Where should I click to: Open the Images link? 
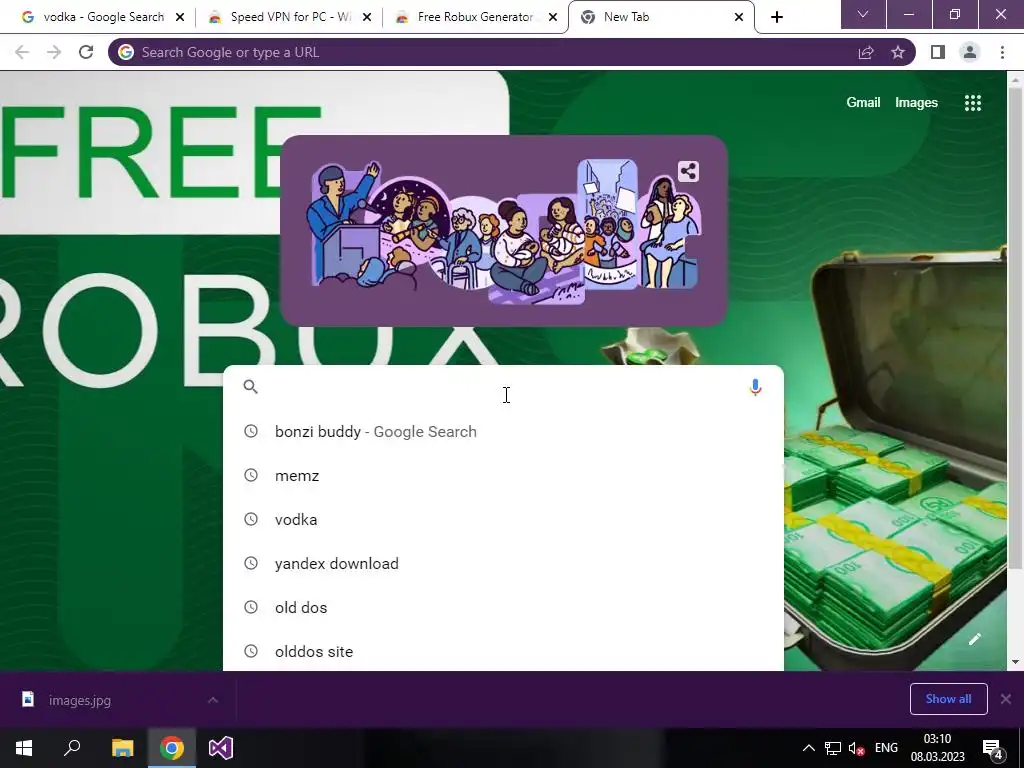916,103
